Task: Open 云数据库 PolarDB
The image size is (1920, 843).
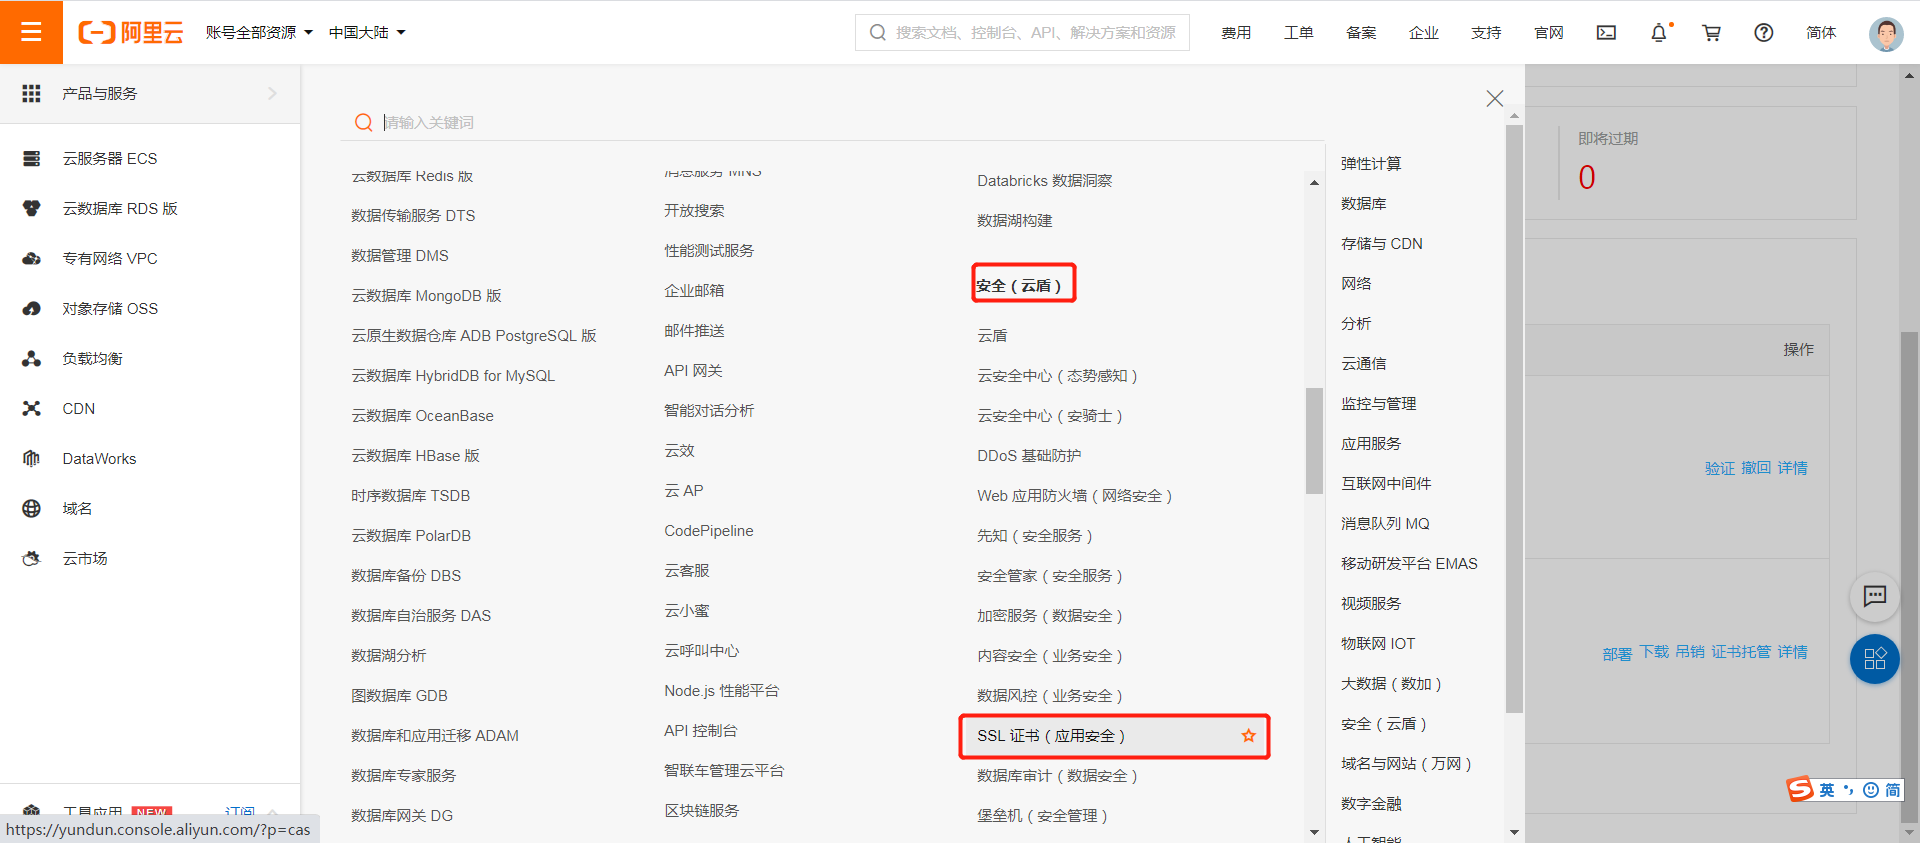Action: (x=411, y=536)
